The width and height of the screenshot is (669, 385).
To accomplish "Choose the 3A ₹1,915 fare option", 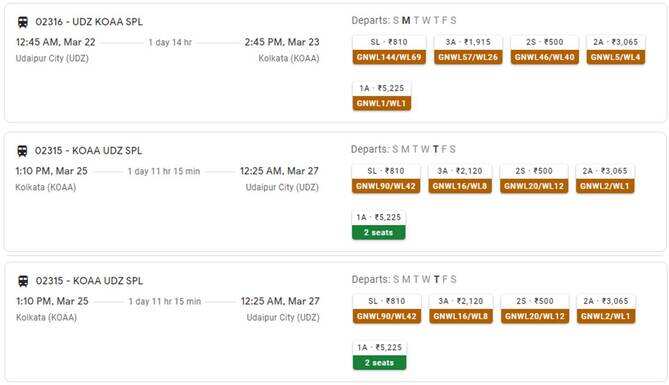I will 468,50.
